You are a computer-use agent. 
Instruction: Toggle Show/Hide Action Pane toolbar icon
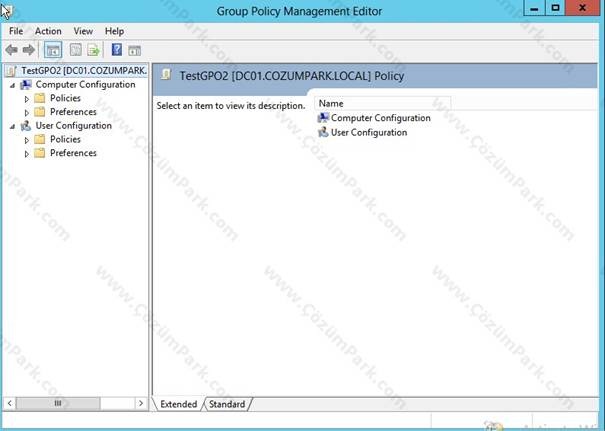tap(134, 50)
